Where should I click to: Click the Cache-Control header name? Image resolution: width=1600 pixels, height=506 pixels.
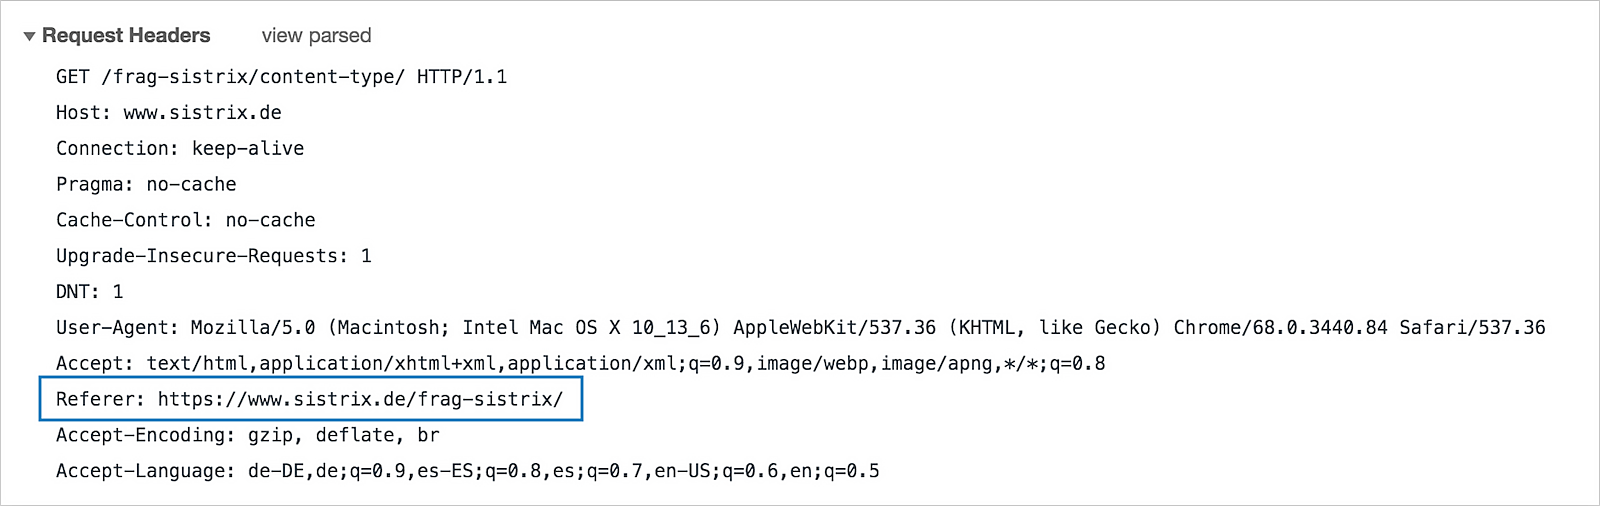pos(133,221)
